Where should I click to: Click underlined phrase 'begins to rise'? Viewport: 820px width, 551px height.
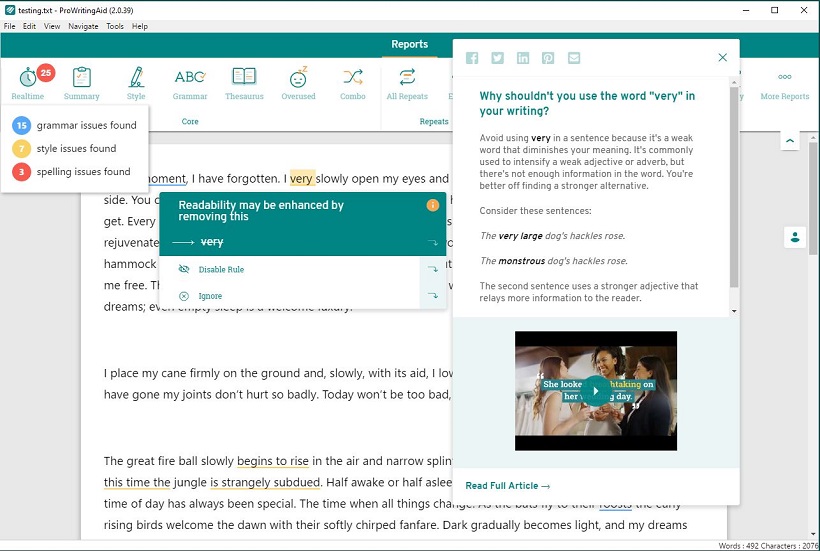[x=272, y=461]
